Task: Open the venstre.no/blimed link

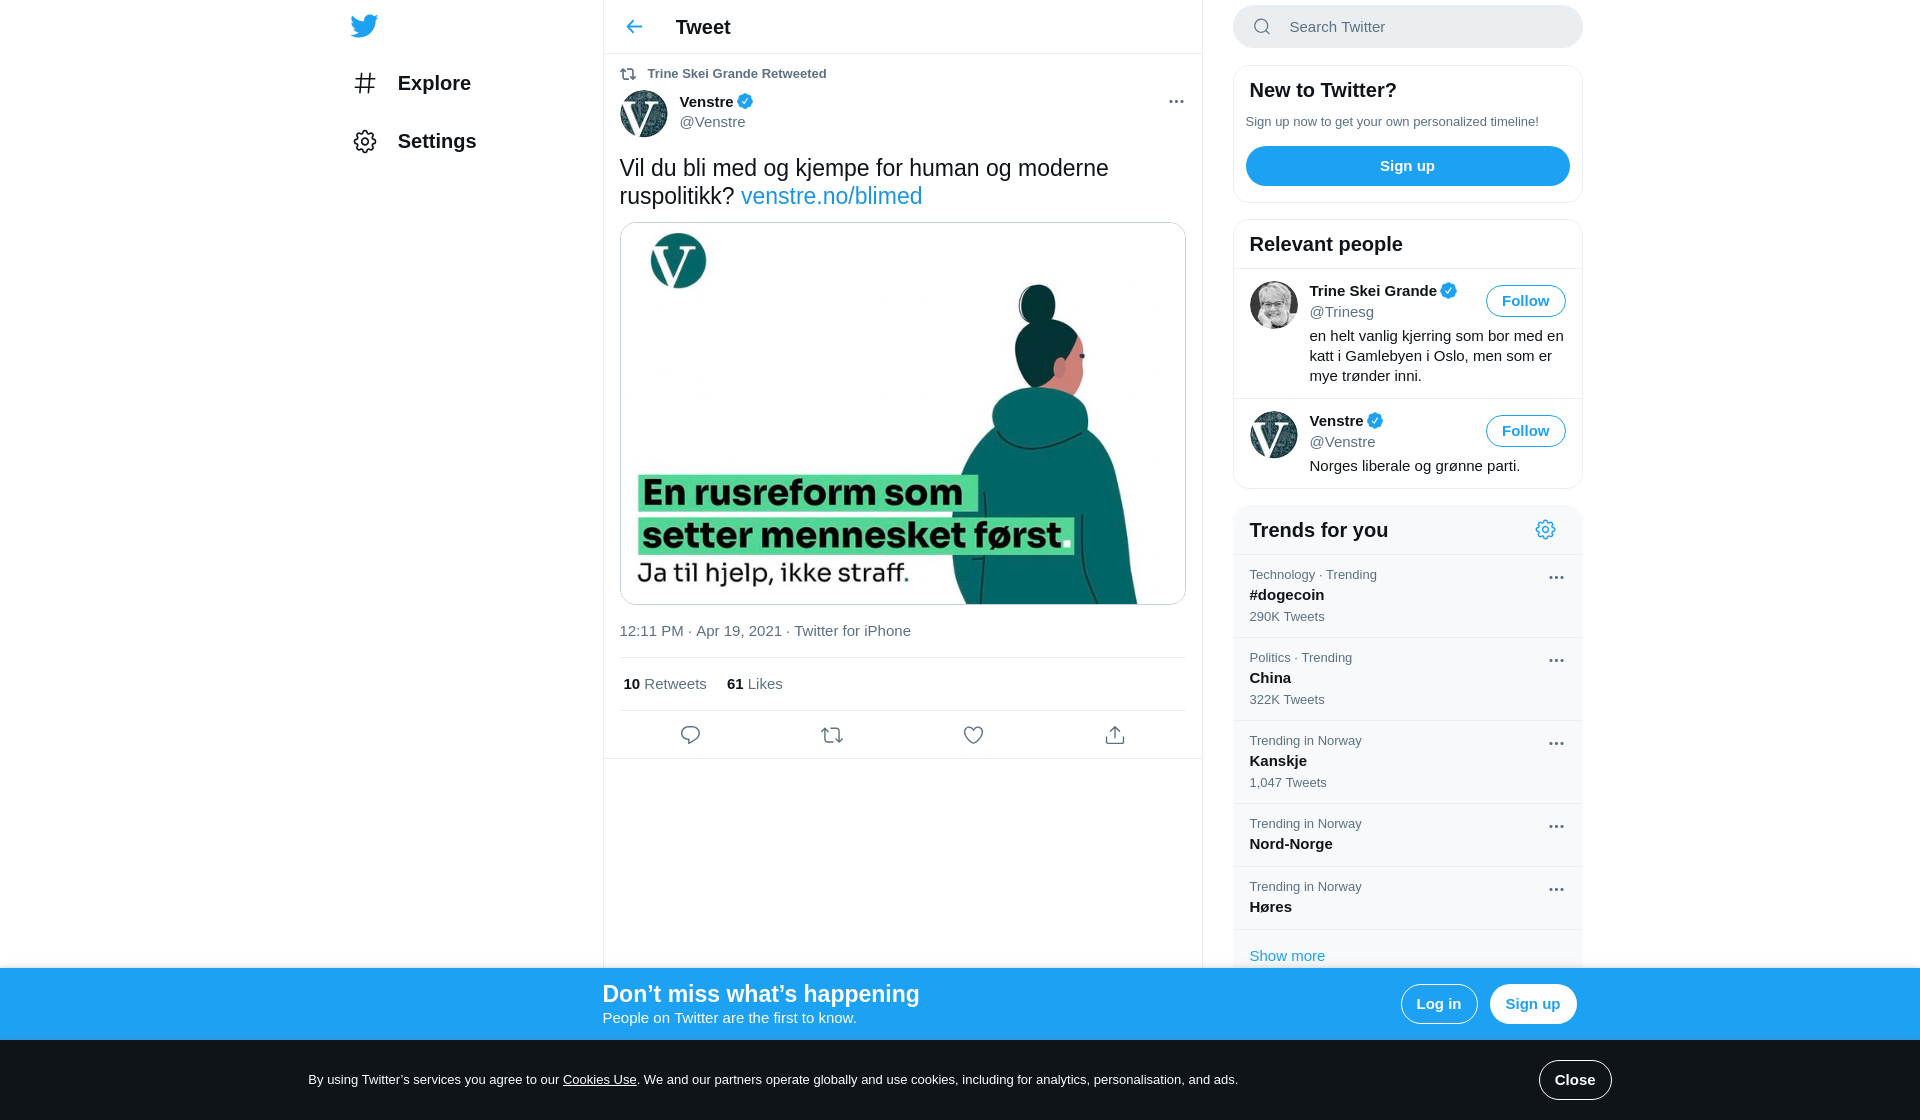Action: pos(831,196)
